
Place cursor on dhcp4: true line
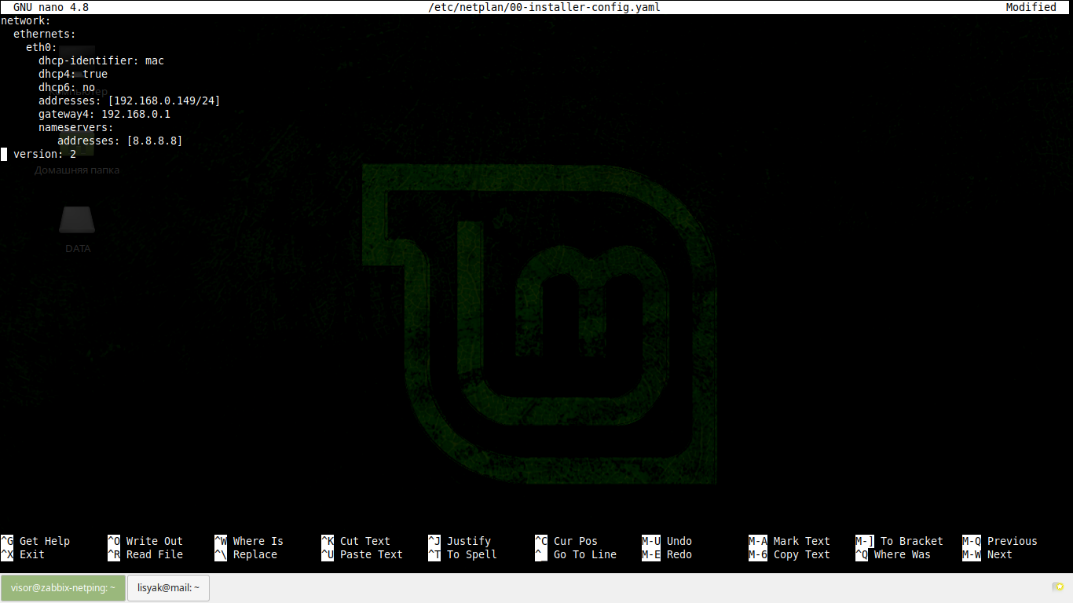point(73,74)
